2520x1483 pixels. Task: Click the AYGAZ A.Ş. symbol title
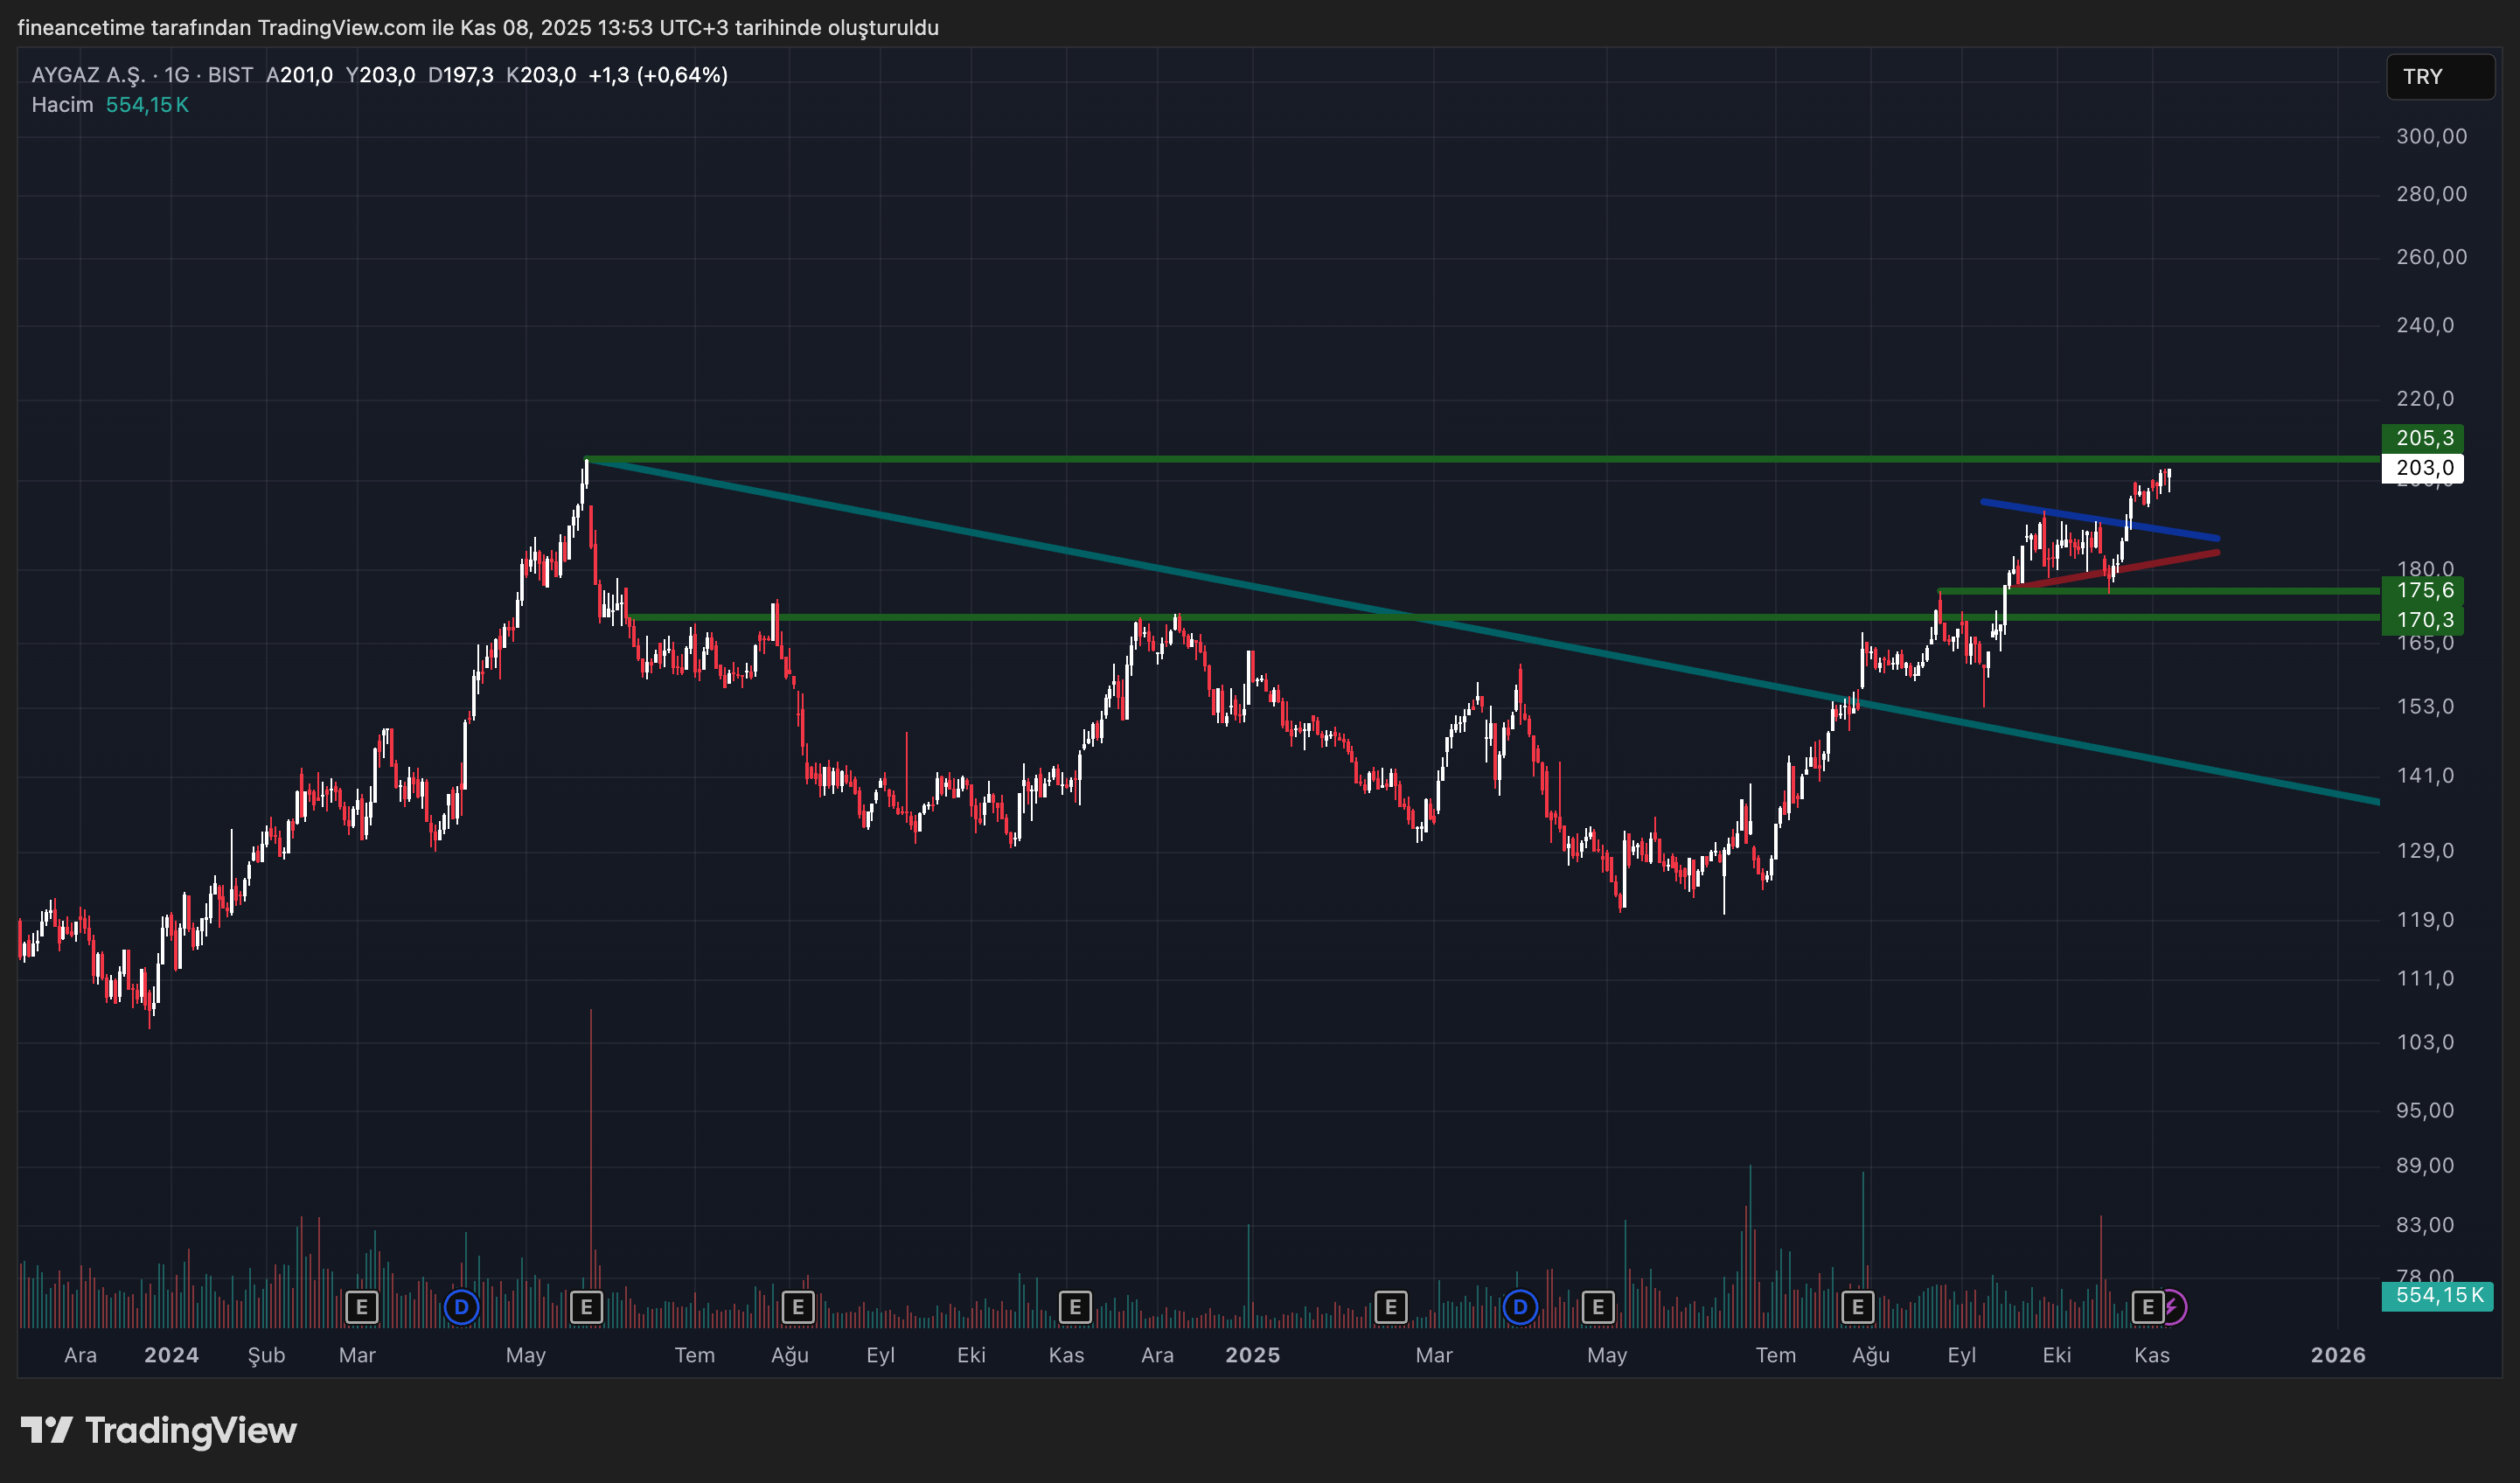[88, 75]
